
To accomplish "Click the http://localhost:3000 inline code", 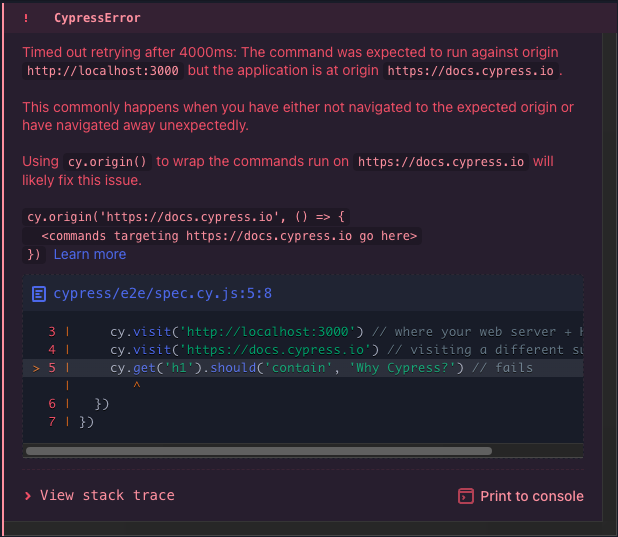I will click(x=104, y=71).
